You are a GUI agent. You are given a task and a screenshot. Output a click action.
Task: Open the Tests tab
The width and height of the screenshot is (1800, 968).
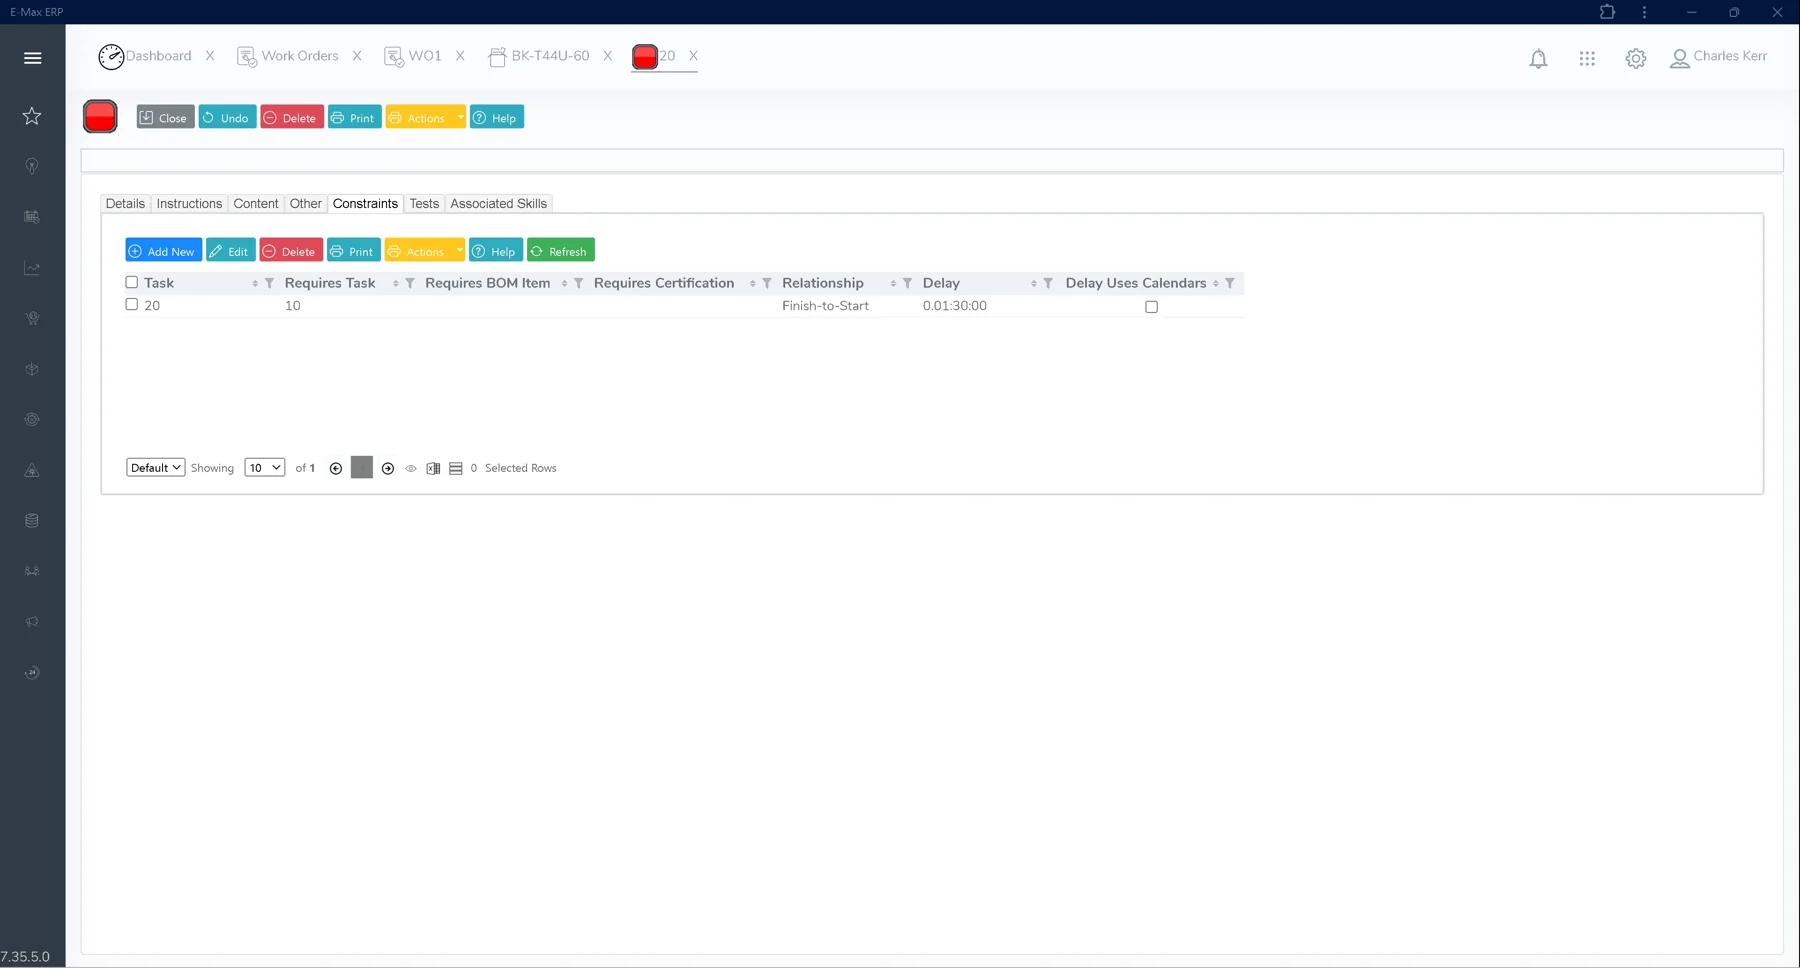click(x=424, y=204)
